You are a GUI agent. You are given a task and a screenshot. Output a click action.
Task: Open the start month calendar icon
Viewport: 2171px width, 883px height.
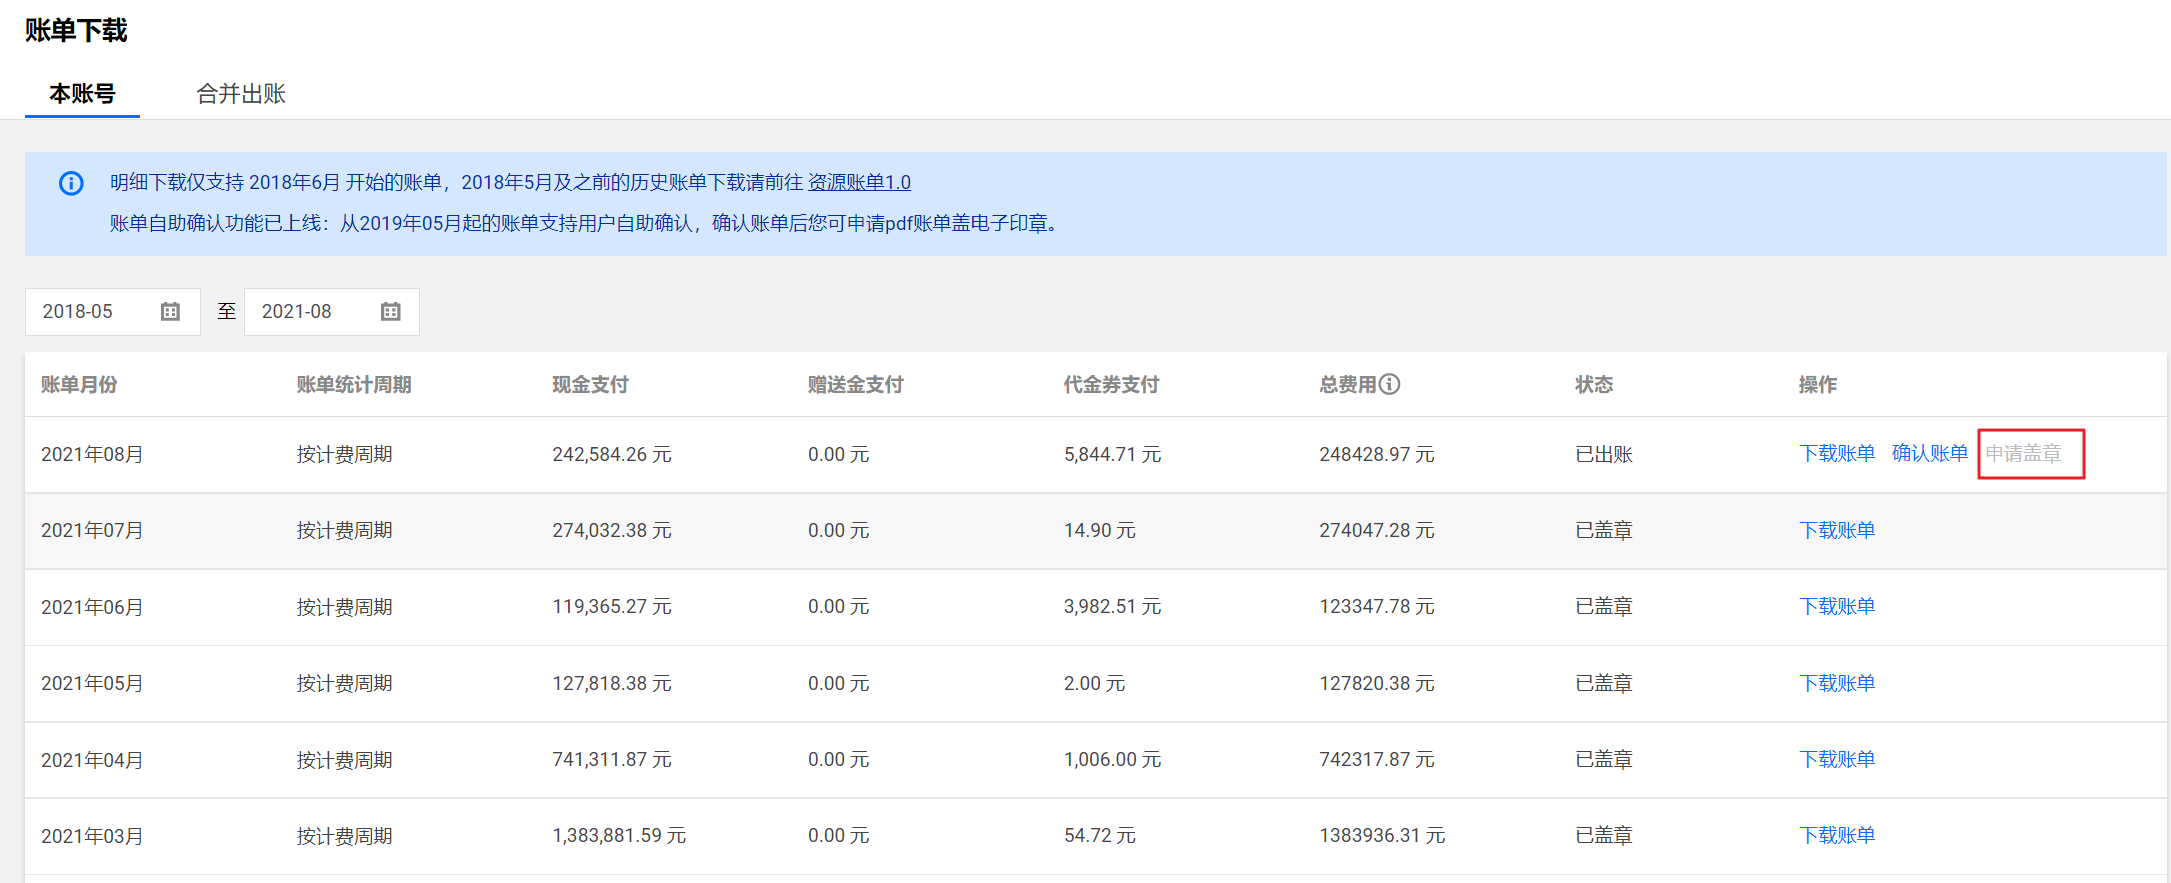pyautogui.click(x=170, y=312)
